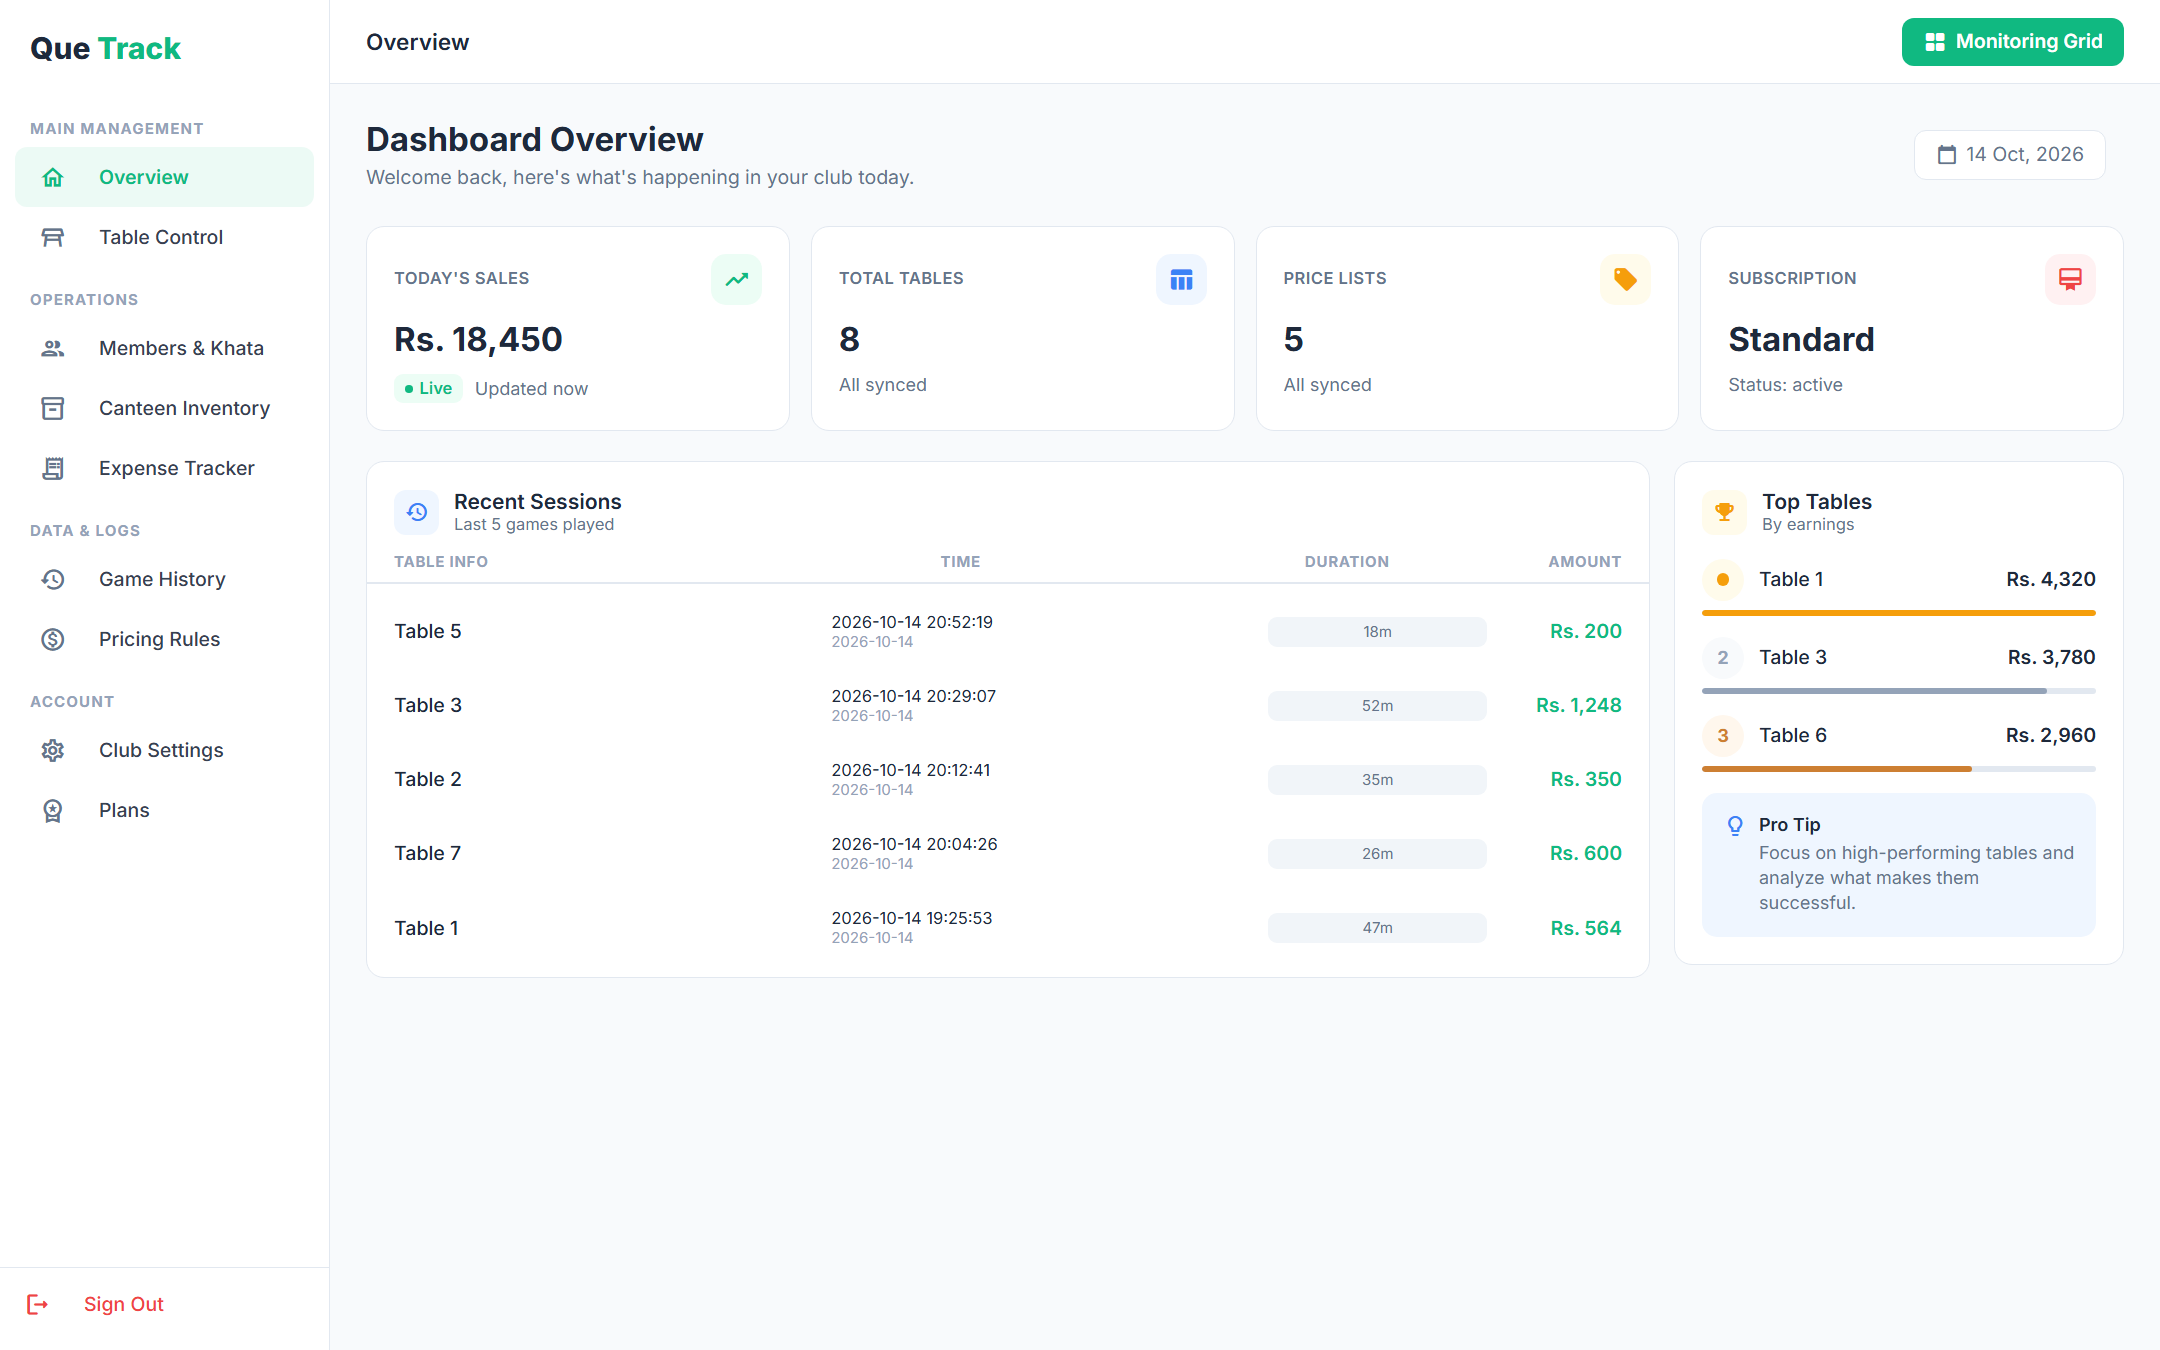
Task: Click the Game History clock icon
Action: click(53, 579)
